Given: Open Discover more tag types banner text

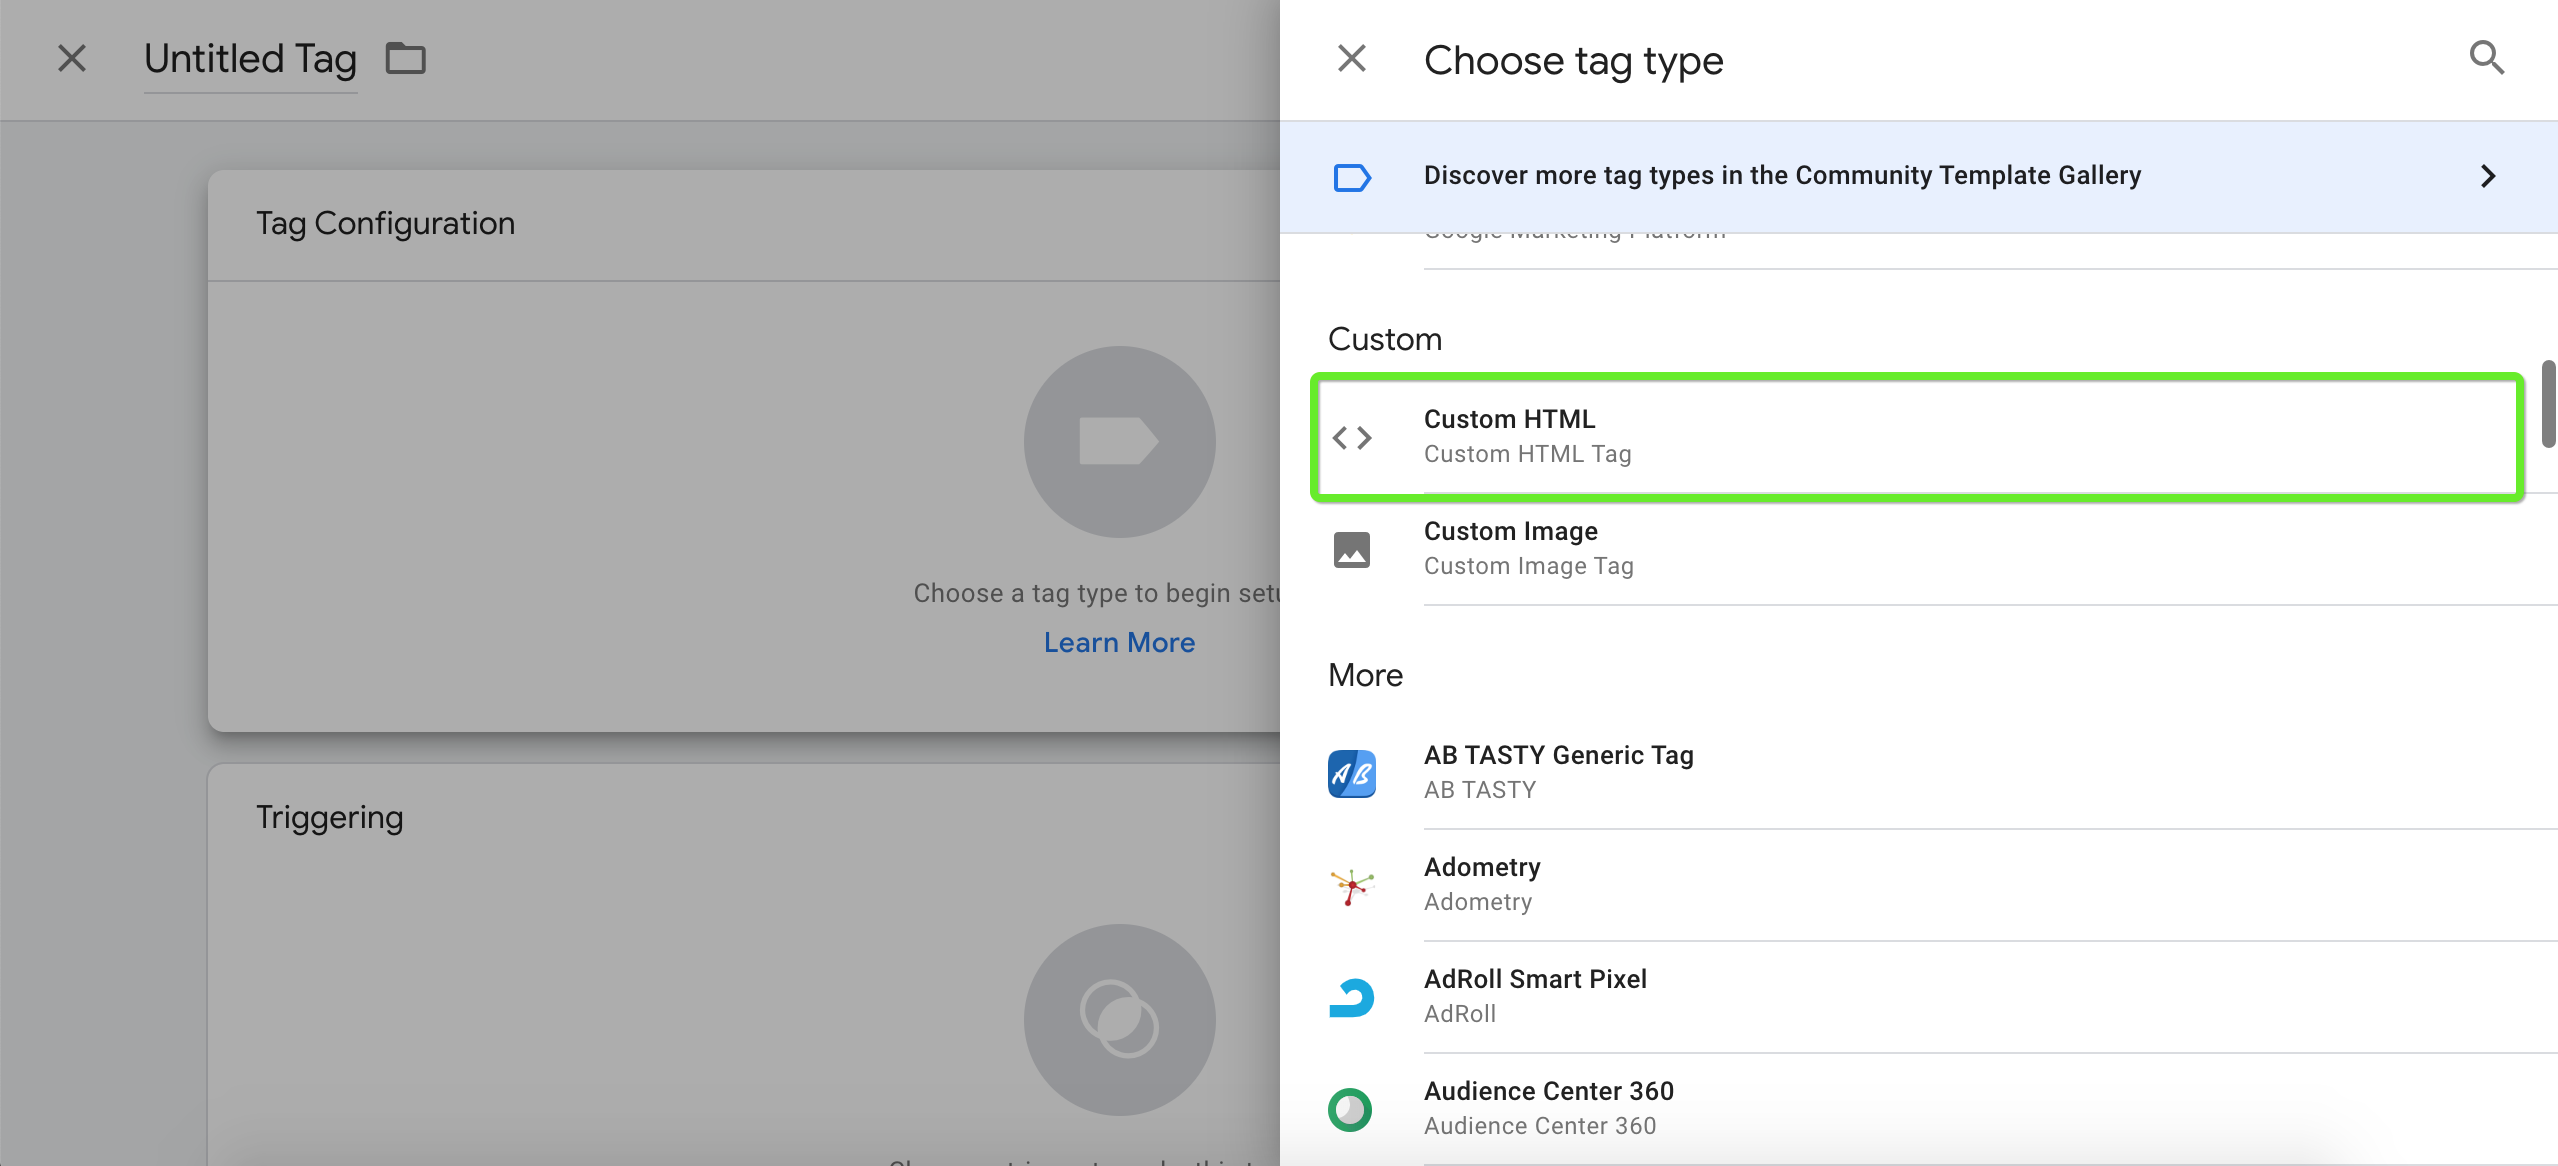Looking at the screenshot, I should click(x=1782, y=176).
